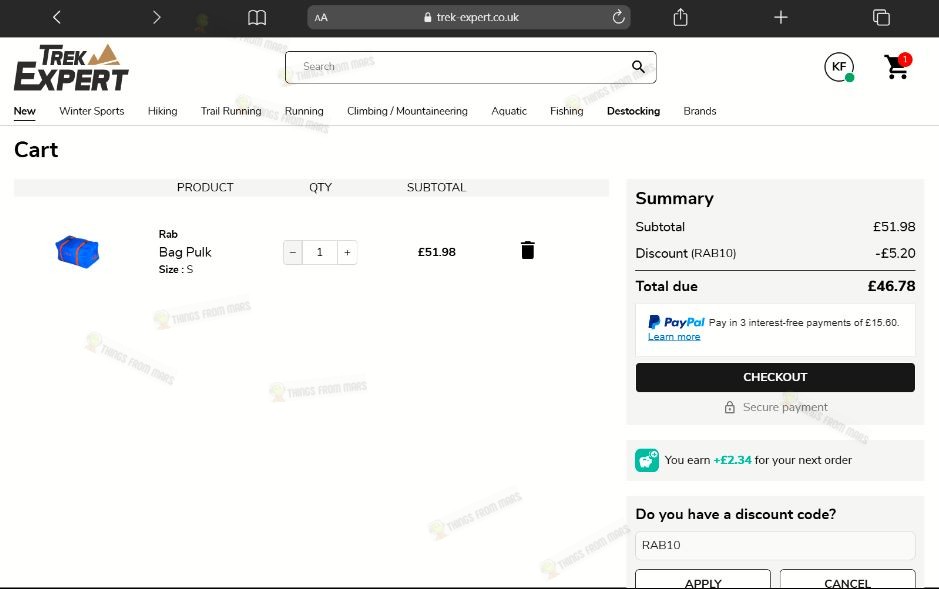Open the Hiking category
The width and height of the screenshot is (939, 589).
pyautogui.click(x=162, y=111)
